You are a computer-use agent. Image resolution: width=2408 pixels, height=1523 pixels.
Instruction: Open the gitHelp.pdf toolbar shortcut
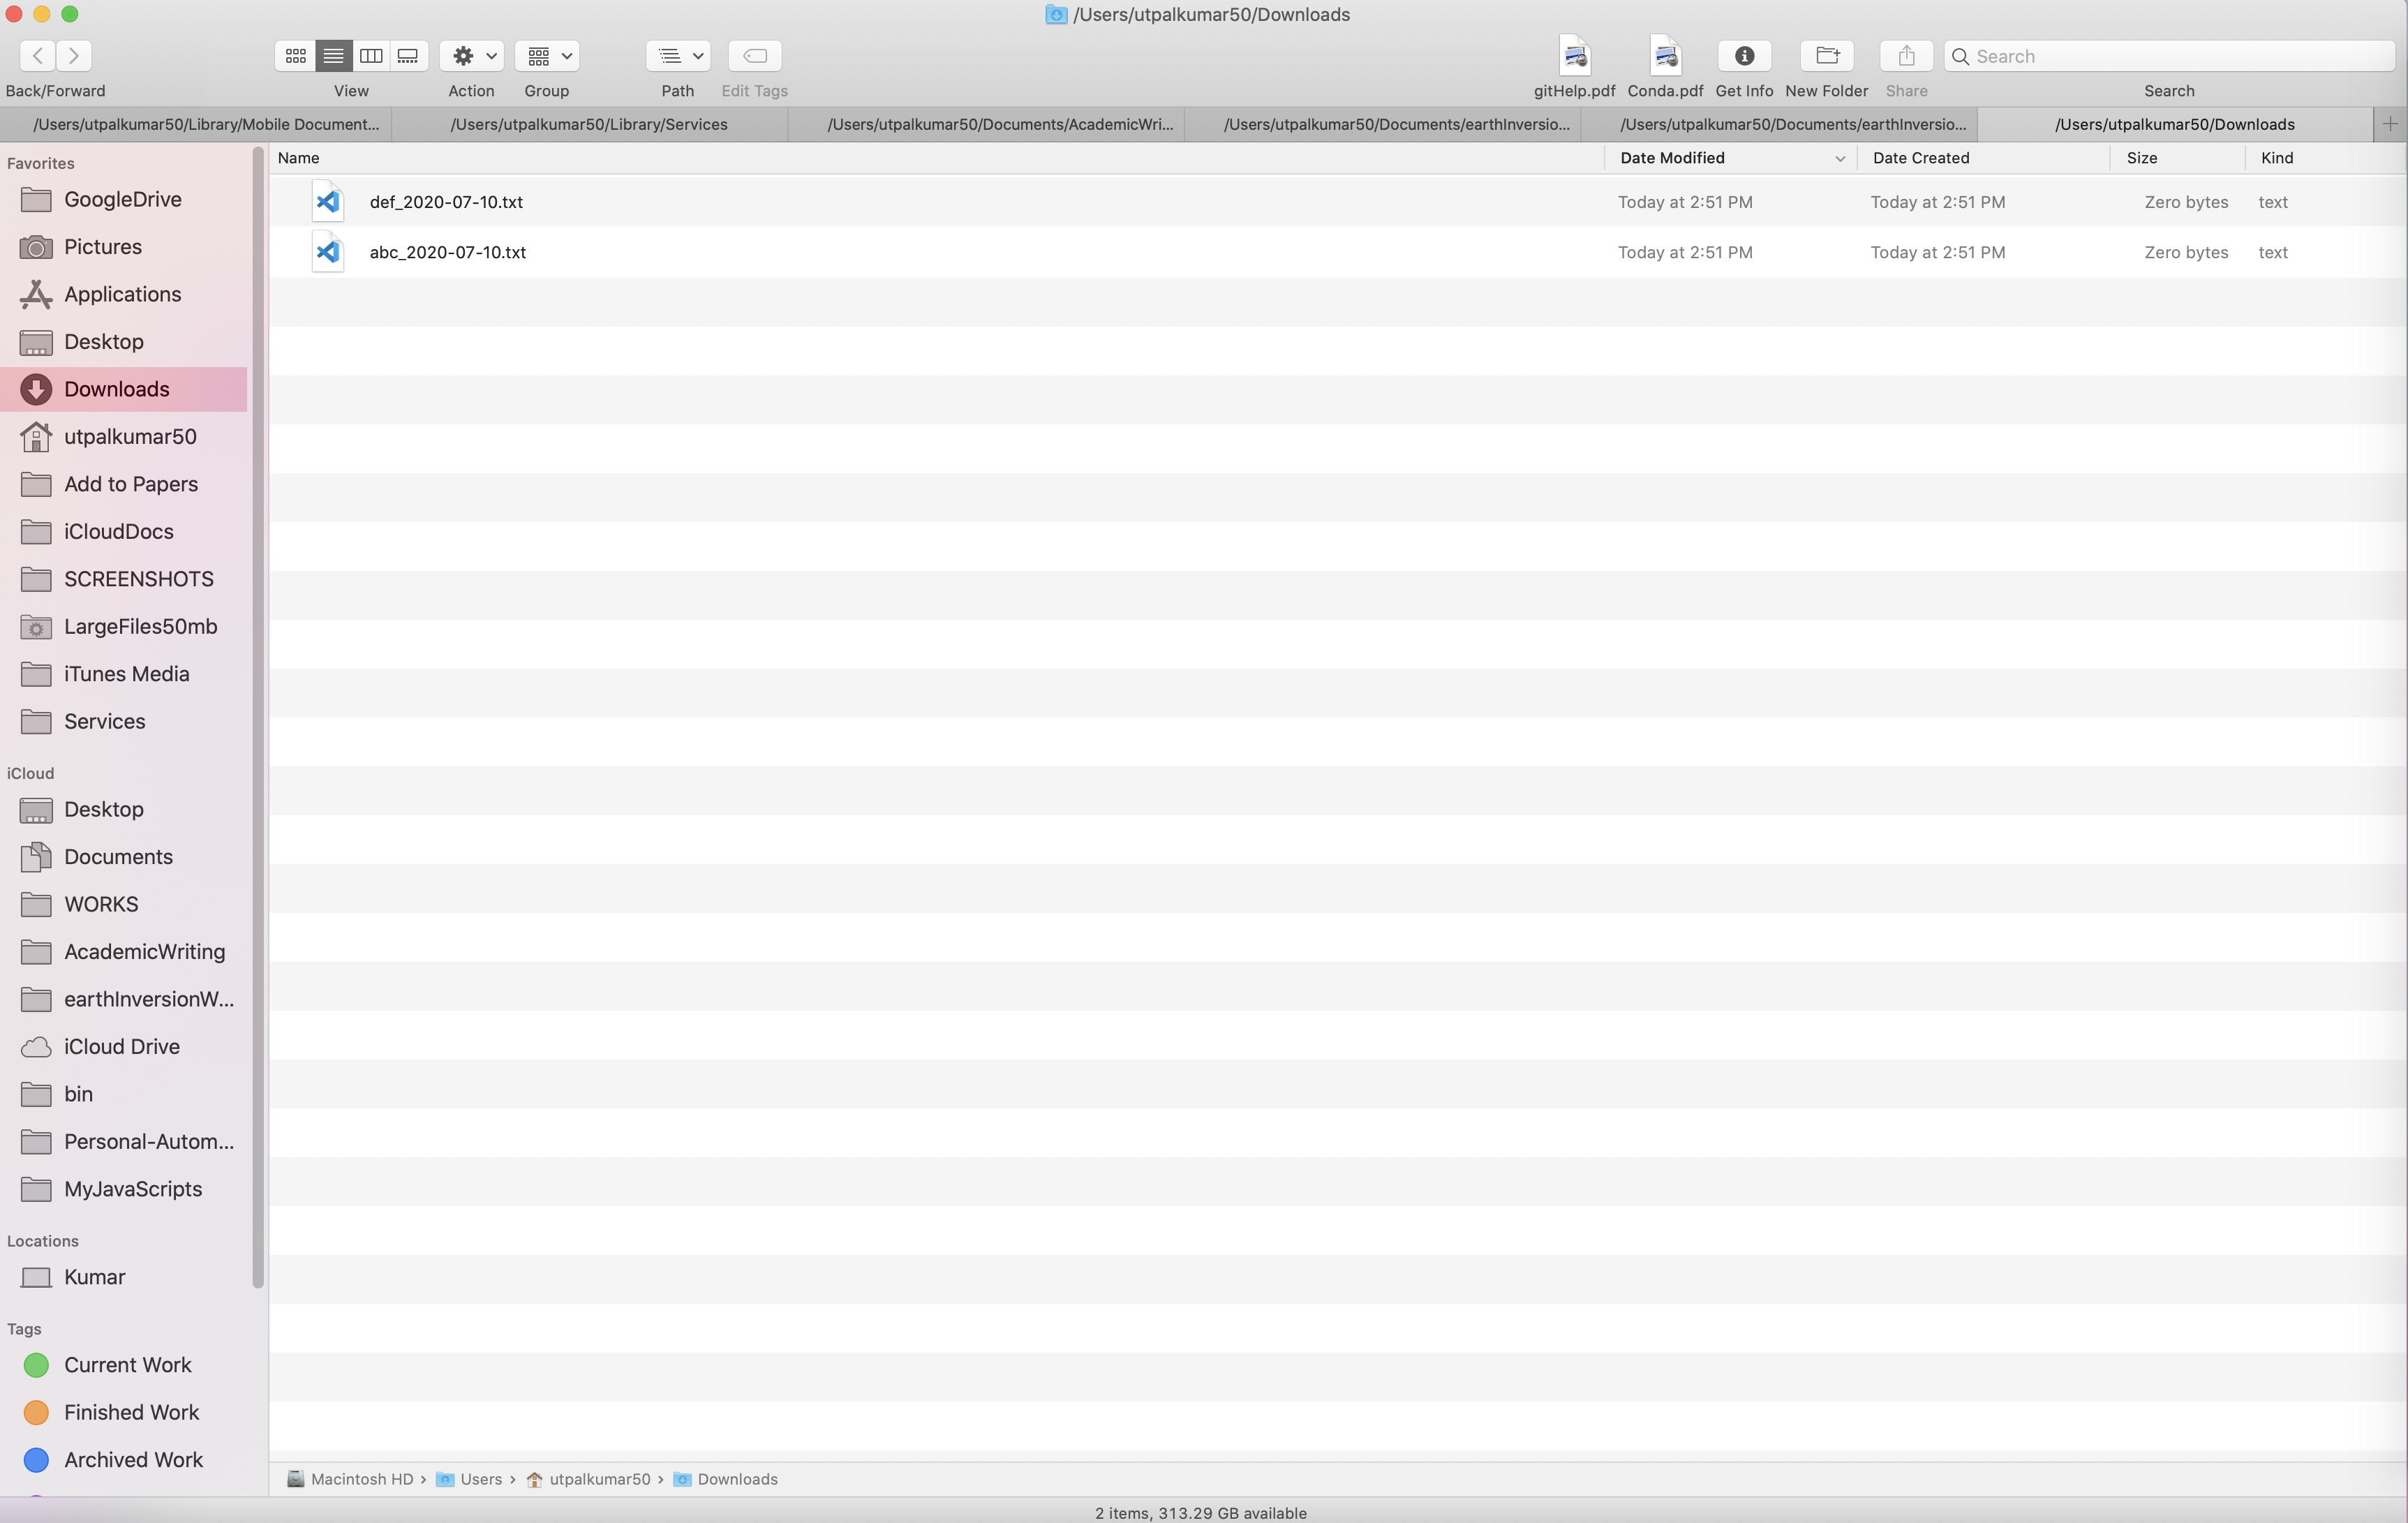[x=1574, y=56]
